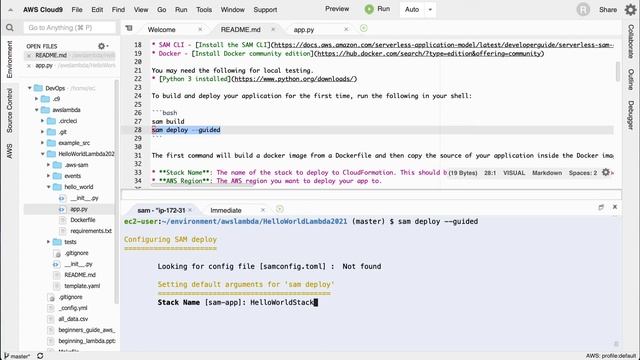Click the Dockerfile file icon
This screenshot has height=360, width=640.
point(62,220)
